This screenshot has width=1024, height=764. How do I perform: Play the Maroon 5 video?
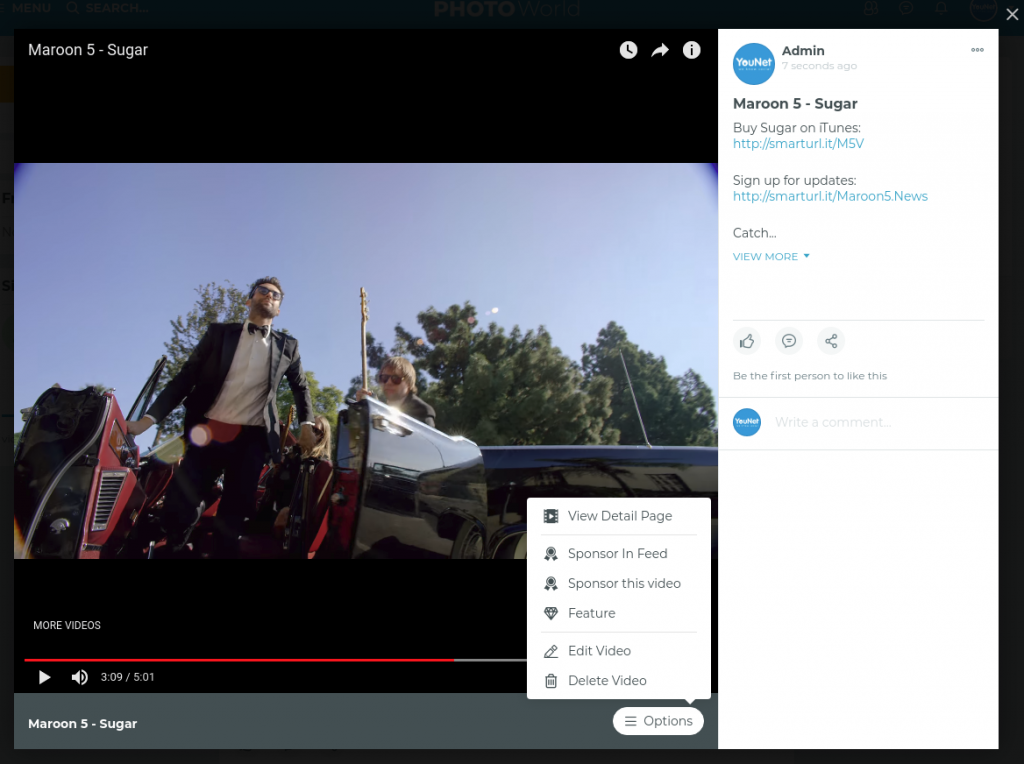coord(44,677)
